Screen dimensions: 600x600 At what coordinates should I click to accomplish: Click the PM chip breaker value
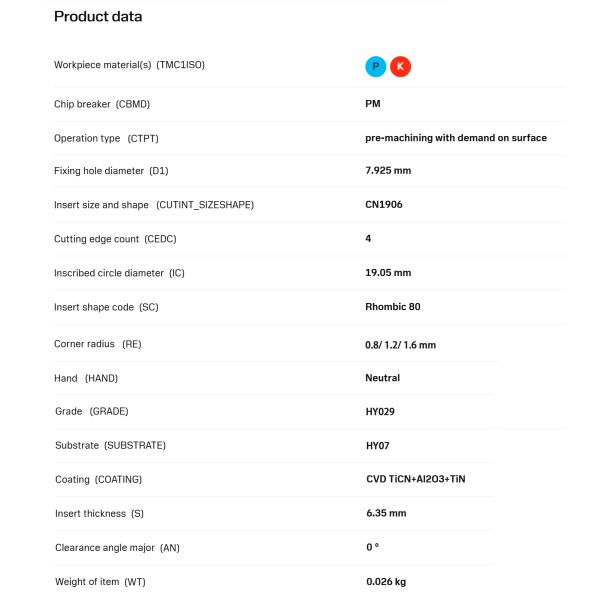point(373,103)
